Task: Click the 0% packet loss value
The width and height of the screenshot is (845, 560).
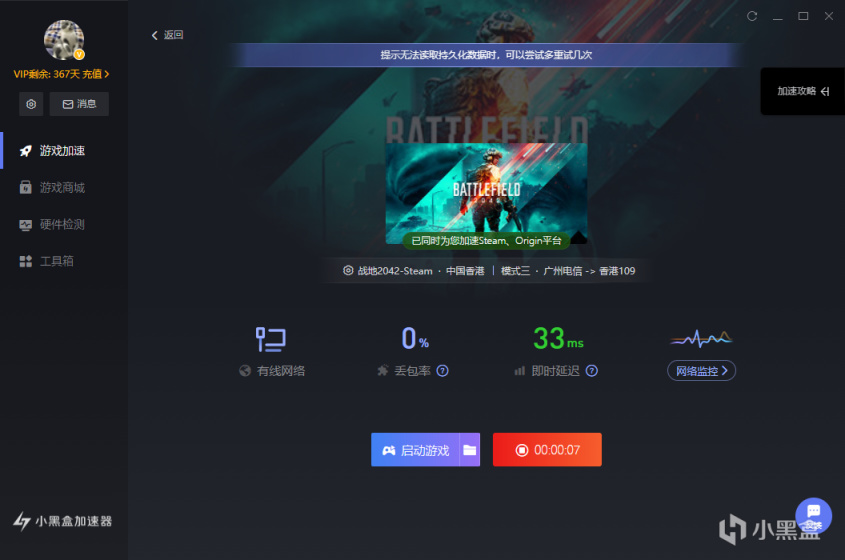Action: [415, 338]
